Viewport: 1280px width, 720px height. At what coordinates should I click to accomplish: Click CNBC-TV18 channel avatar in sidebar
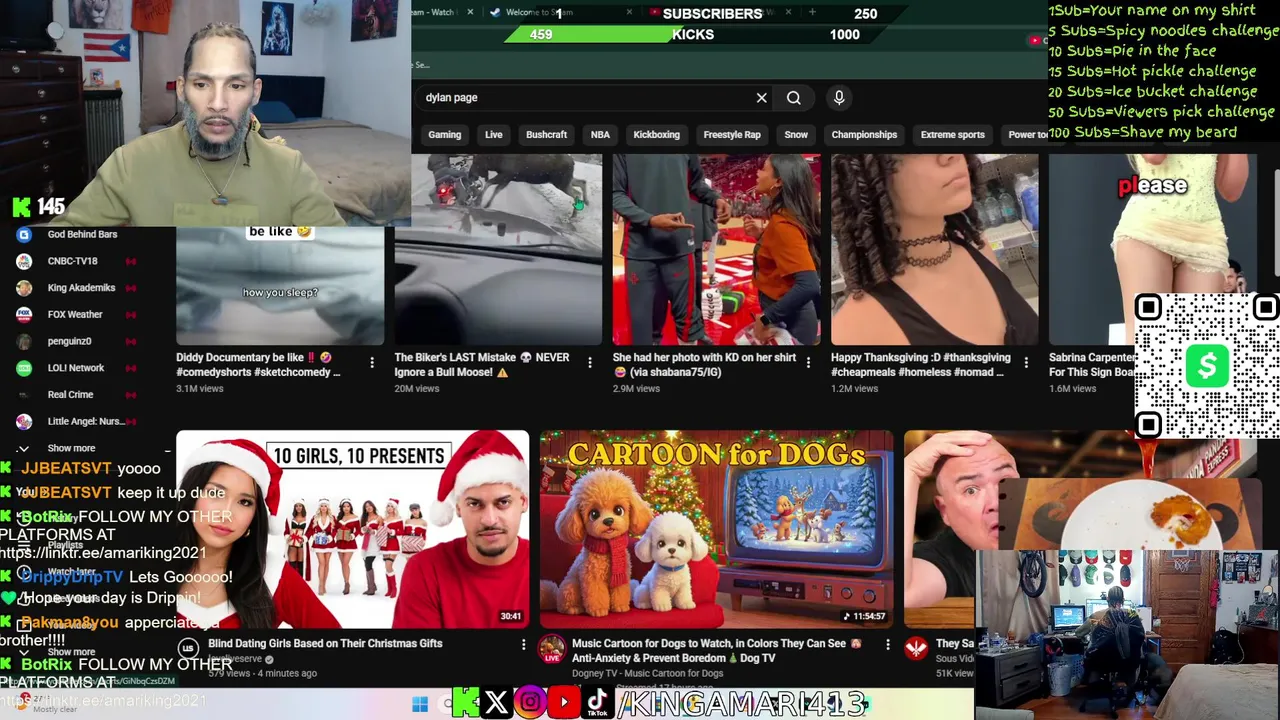click(24, 261)
